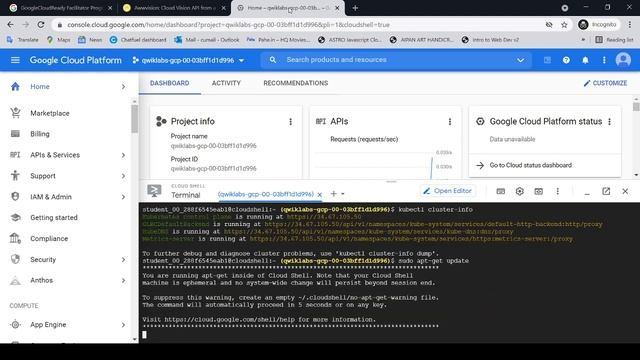Click the Anthos sidebar icon

tap(15, 280)
